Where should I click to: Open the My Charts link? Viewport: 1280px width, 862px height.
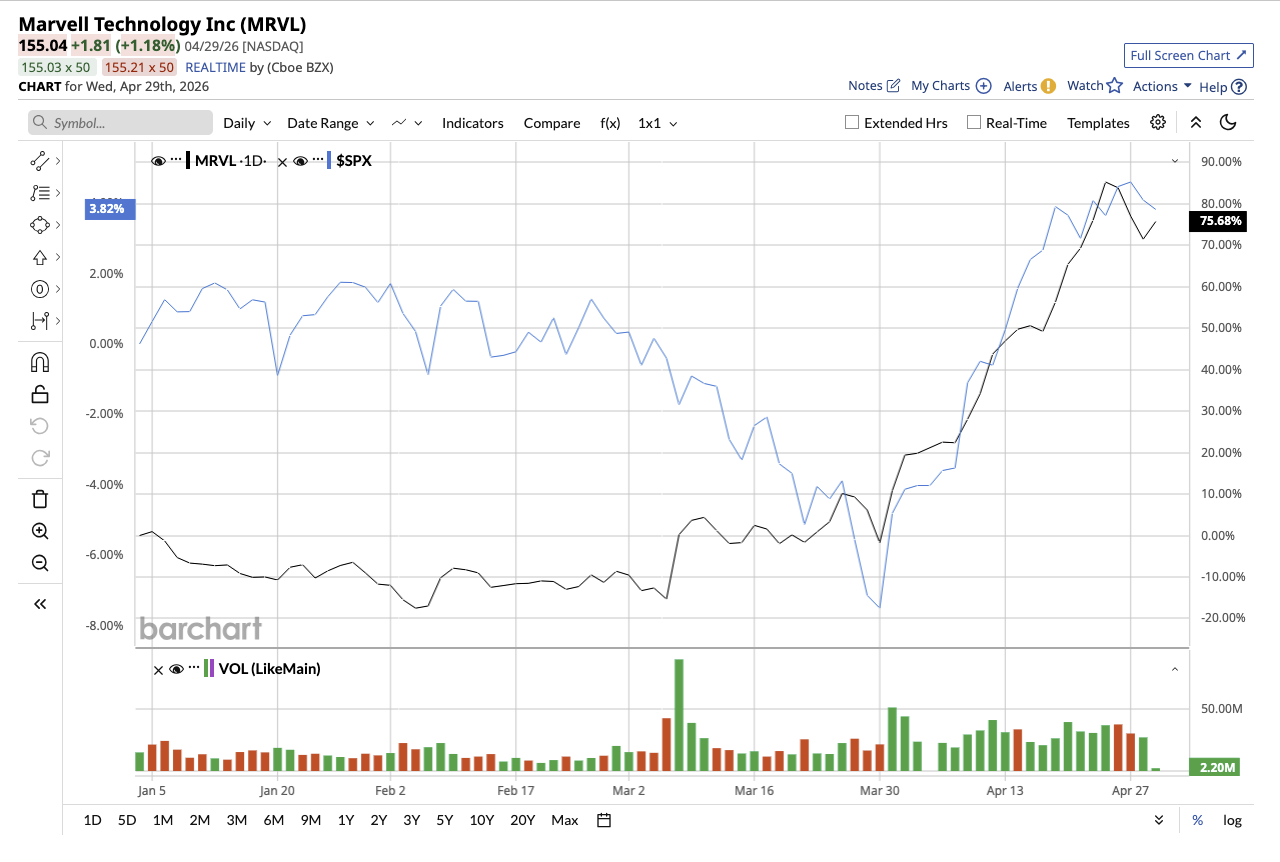tap(950, 86)
